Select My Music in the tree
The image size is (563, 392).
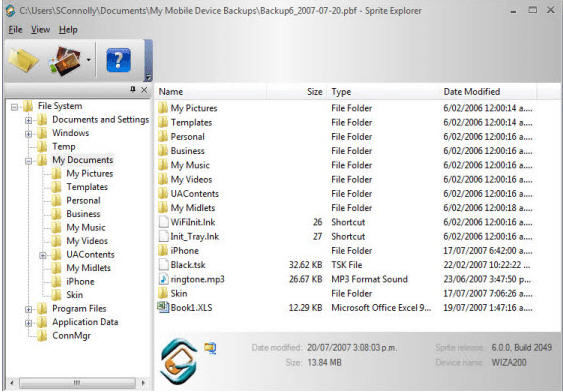(x=86, y=228)
